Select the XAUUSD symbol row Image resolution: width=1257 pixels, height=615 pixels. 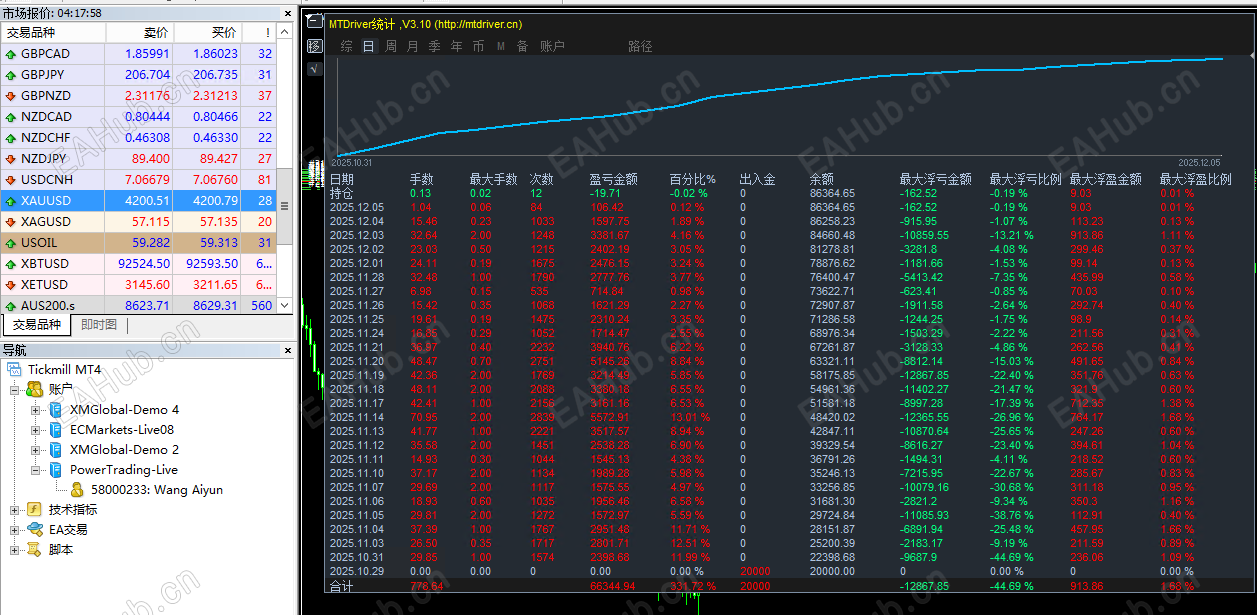coord(139,201)
